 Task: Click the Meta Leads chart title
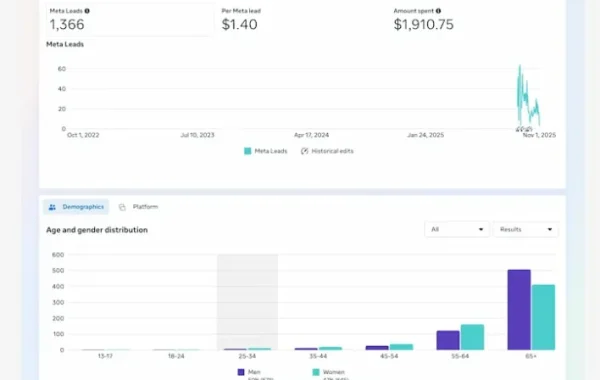point(65,44)
